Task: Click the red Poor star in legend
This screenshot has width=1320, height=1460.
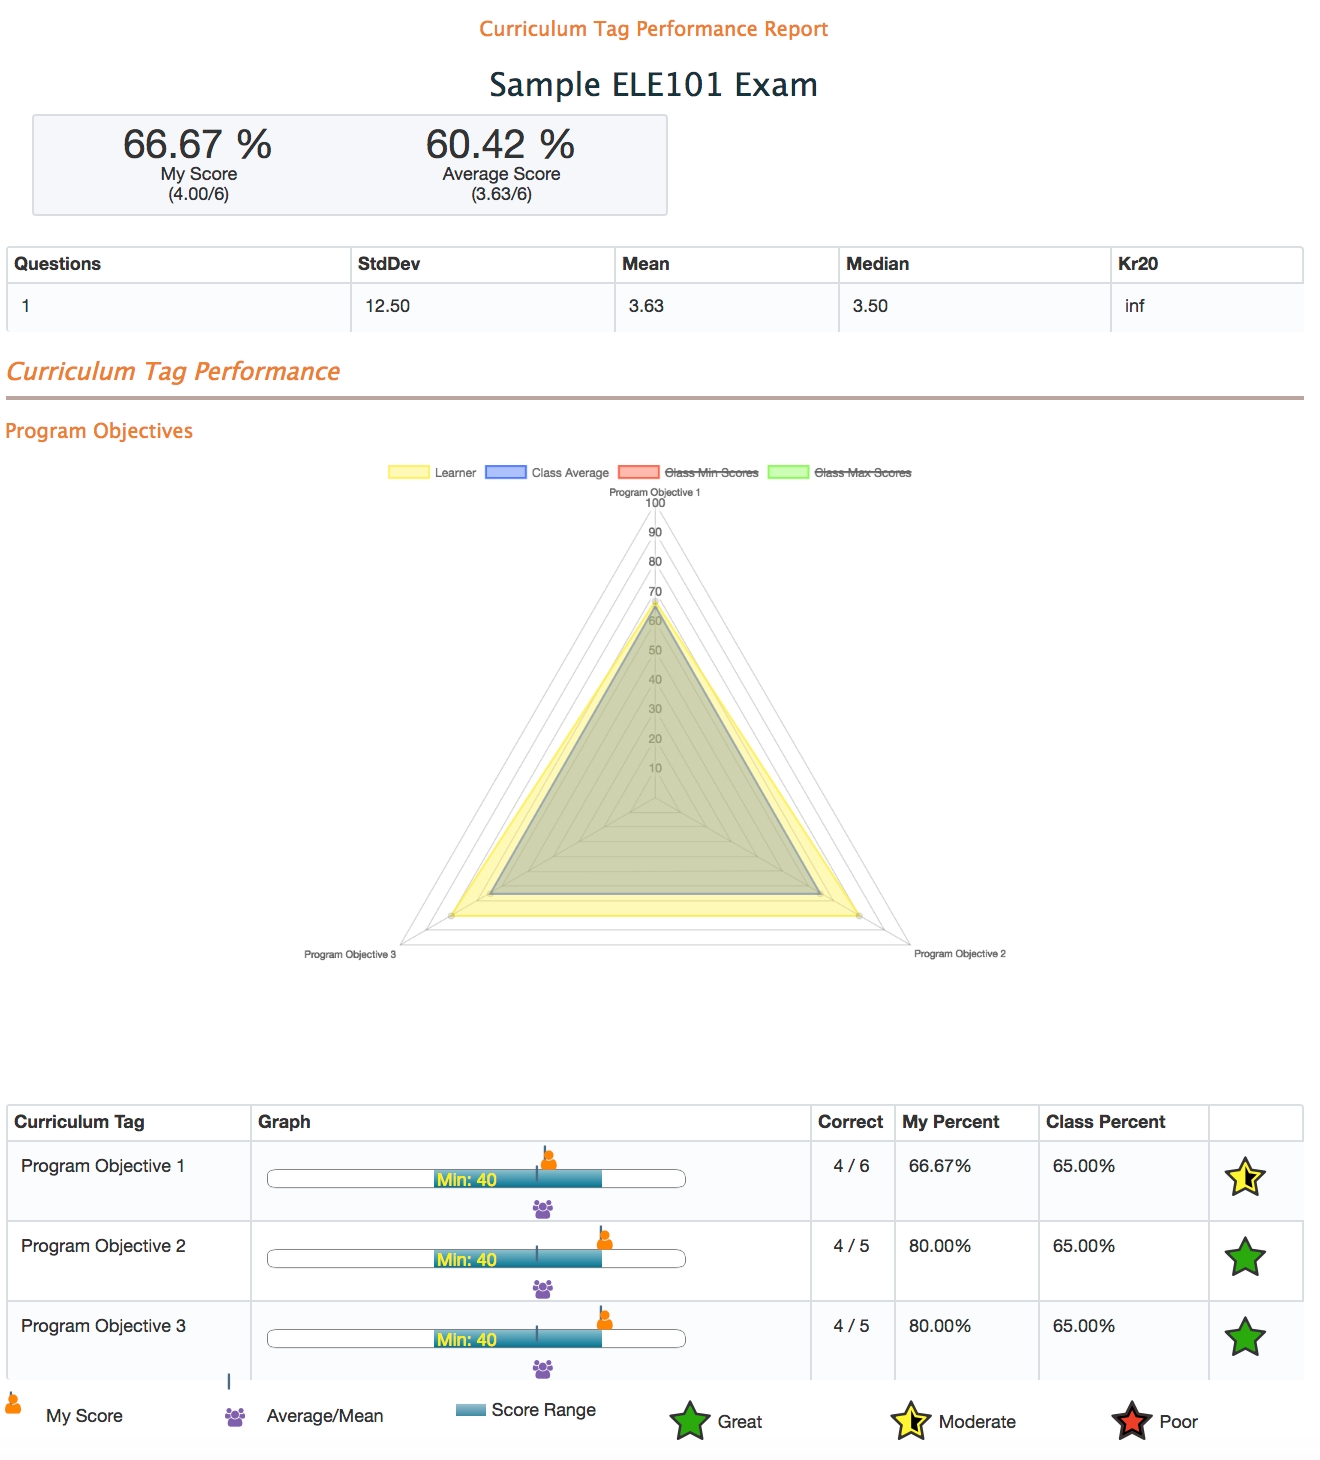Action: (1131, 1421)
